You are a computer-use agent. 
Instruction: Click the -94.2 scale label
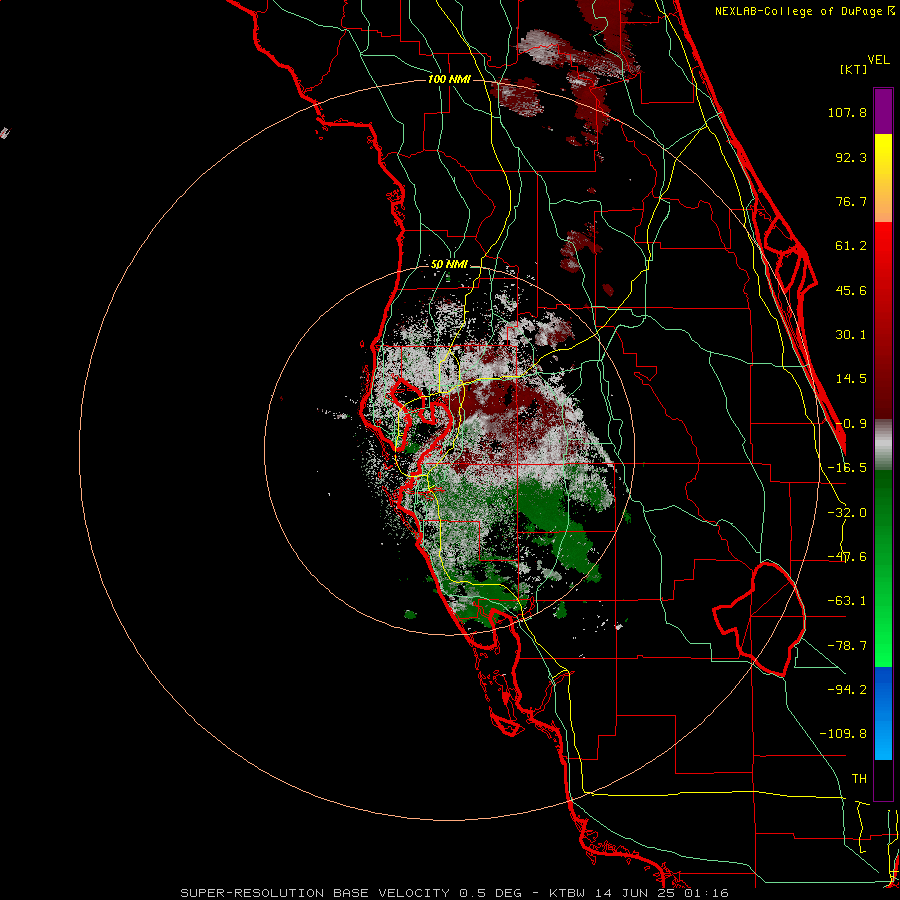(x=847, y=689)
